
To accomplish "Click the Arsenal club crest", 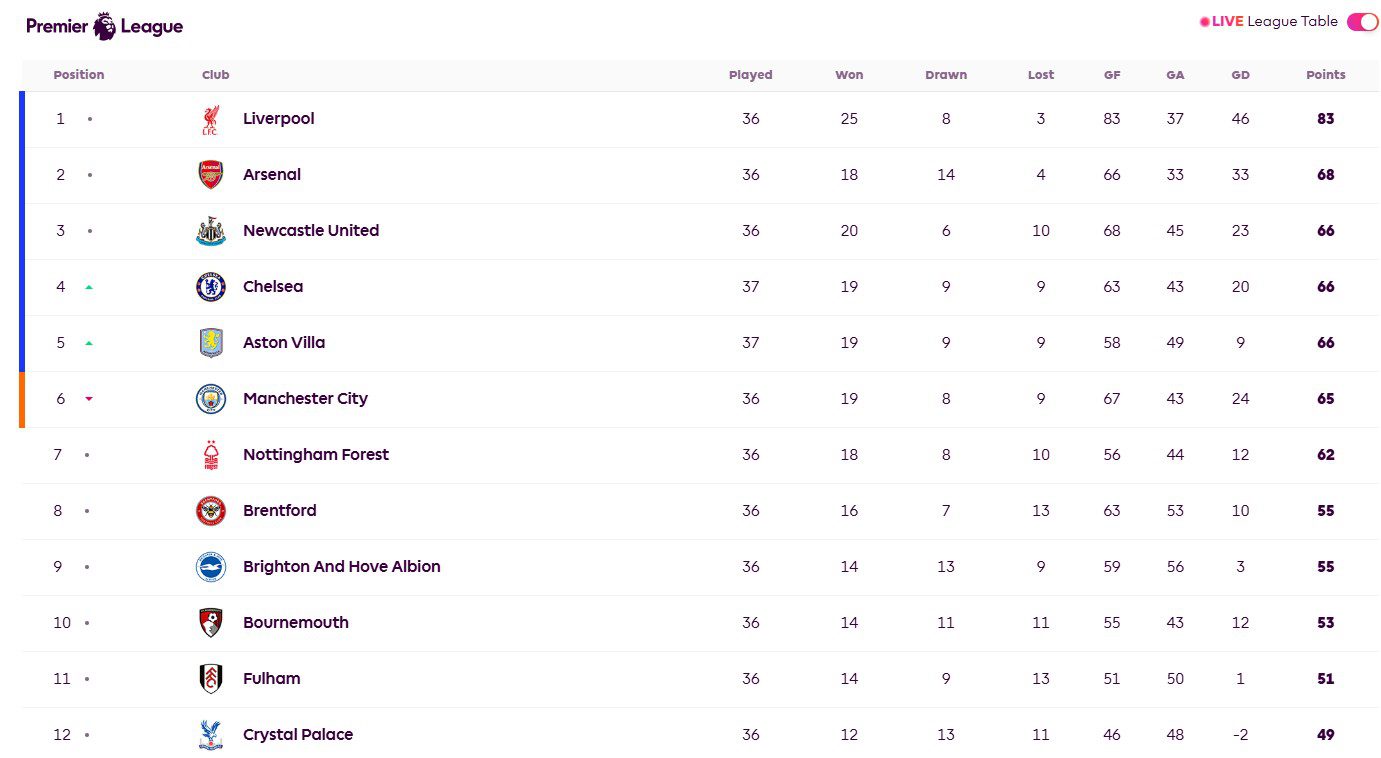I will pyautogui.click(x=210, y=175).
